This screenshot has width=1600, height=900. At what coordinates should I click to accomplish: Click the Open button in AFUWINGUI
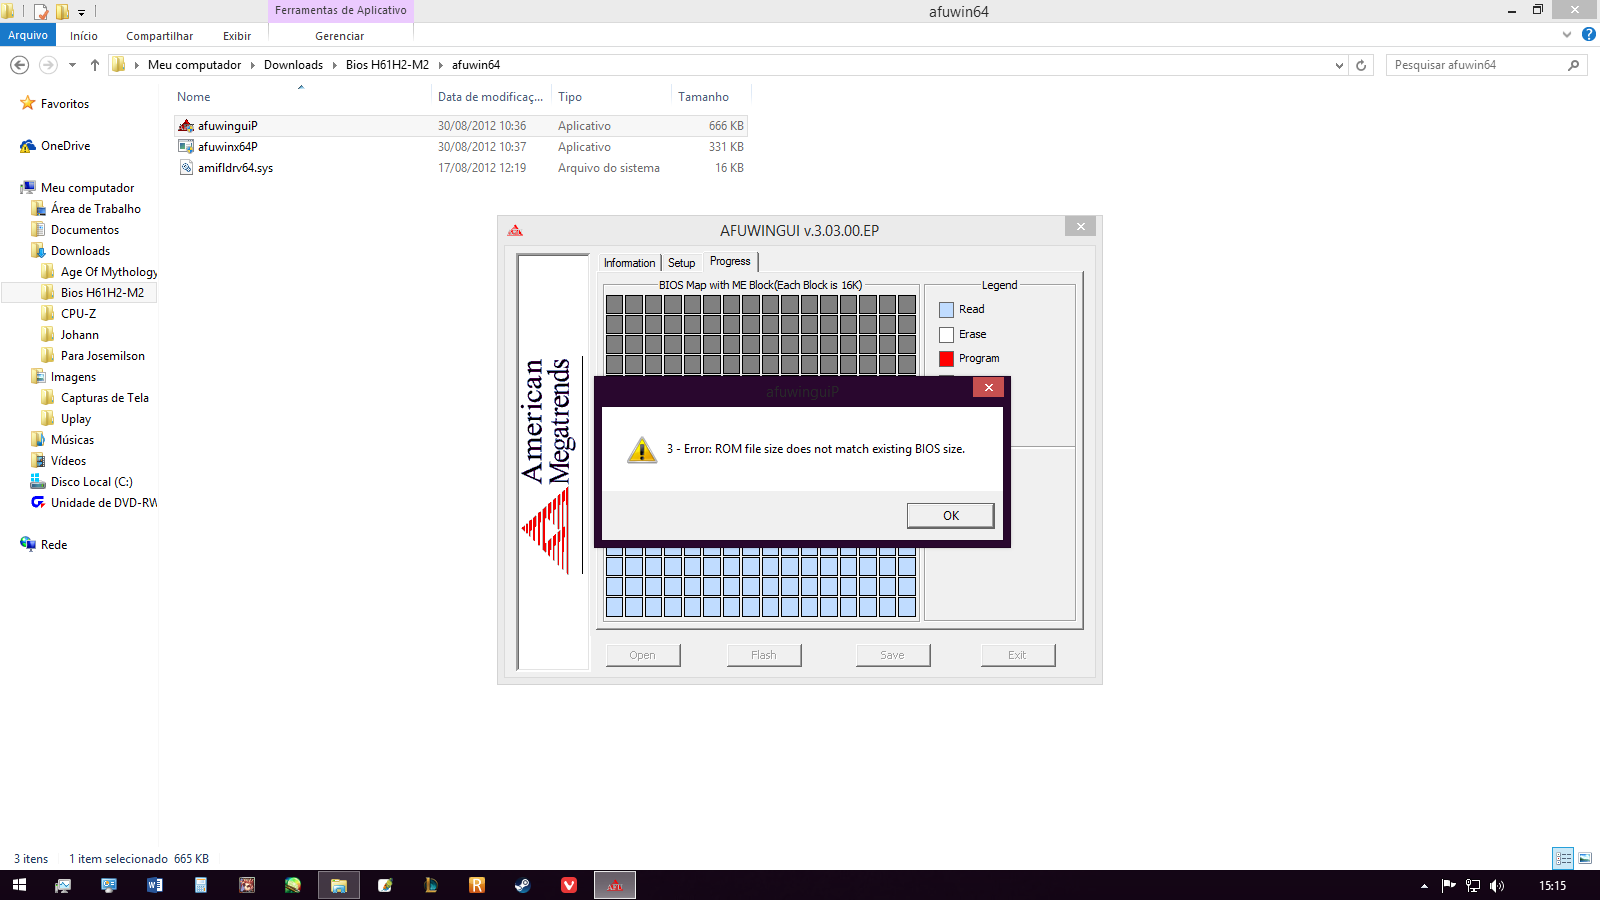point(643,655)
